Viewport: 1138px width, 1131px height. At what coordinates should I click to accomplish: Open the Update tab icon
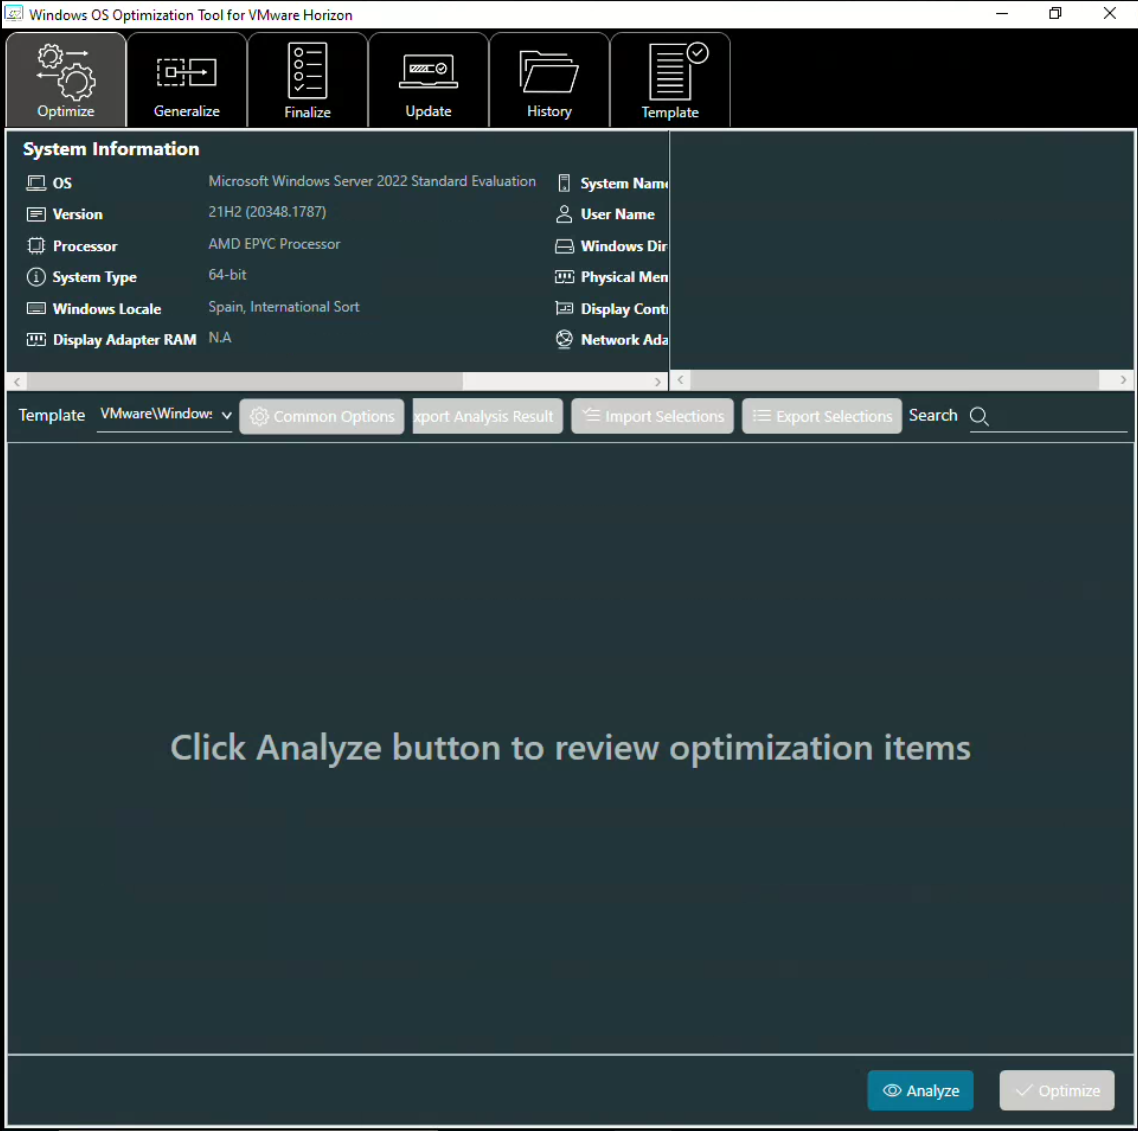pos(428,71)
